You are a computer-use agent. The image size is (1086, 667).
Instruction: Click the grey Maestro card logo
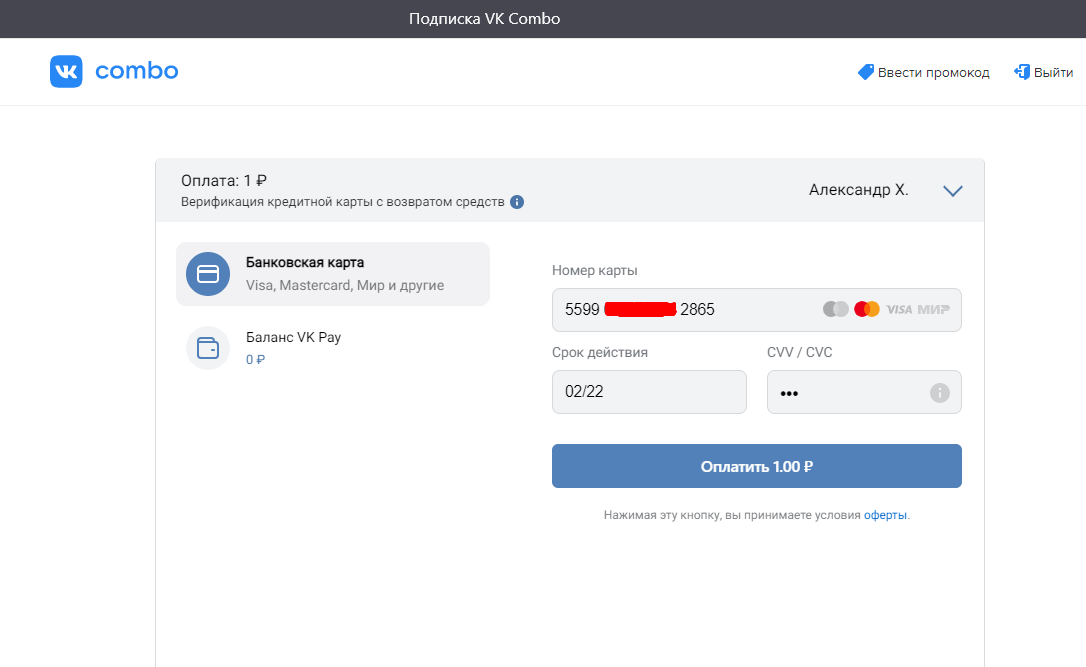click(x=835, y=309)
